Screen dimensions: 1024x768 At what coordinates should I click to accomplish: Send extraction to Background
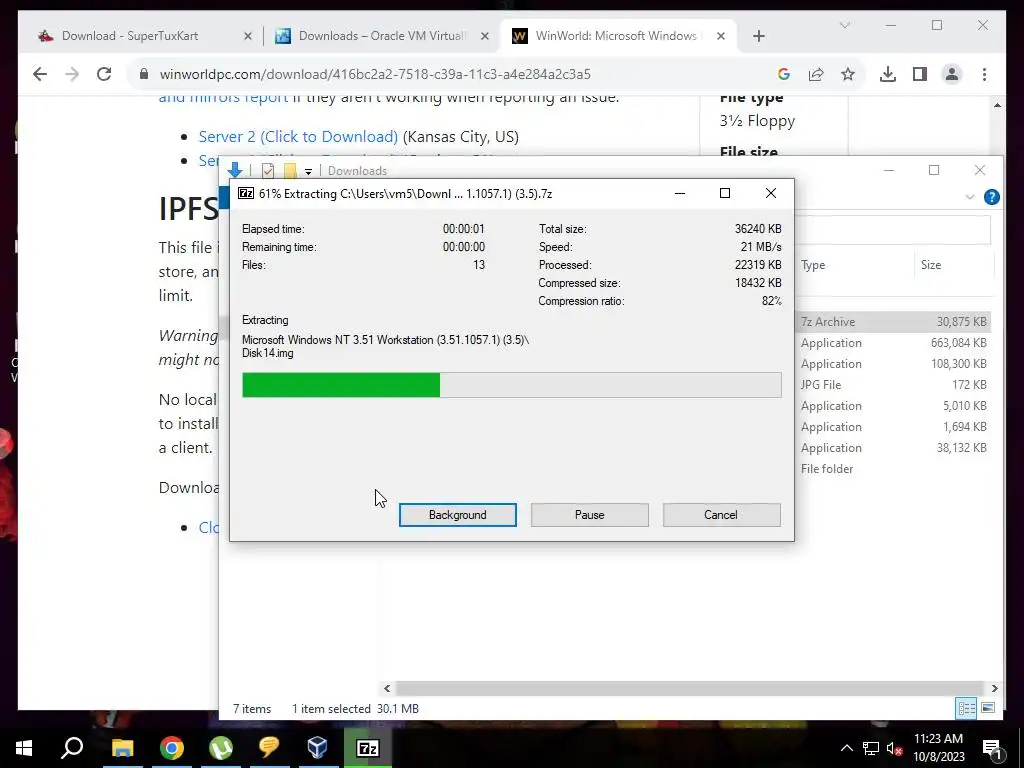coord(457,515)
